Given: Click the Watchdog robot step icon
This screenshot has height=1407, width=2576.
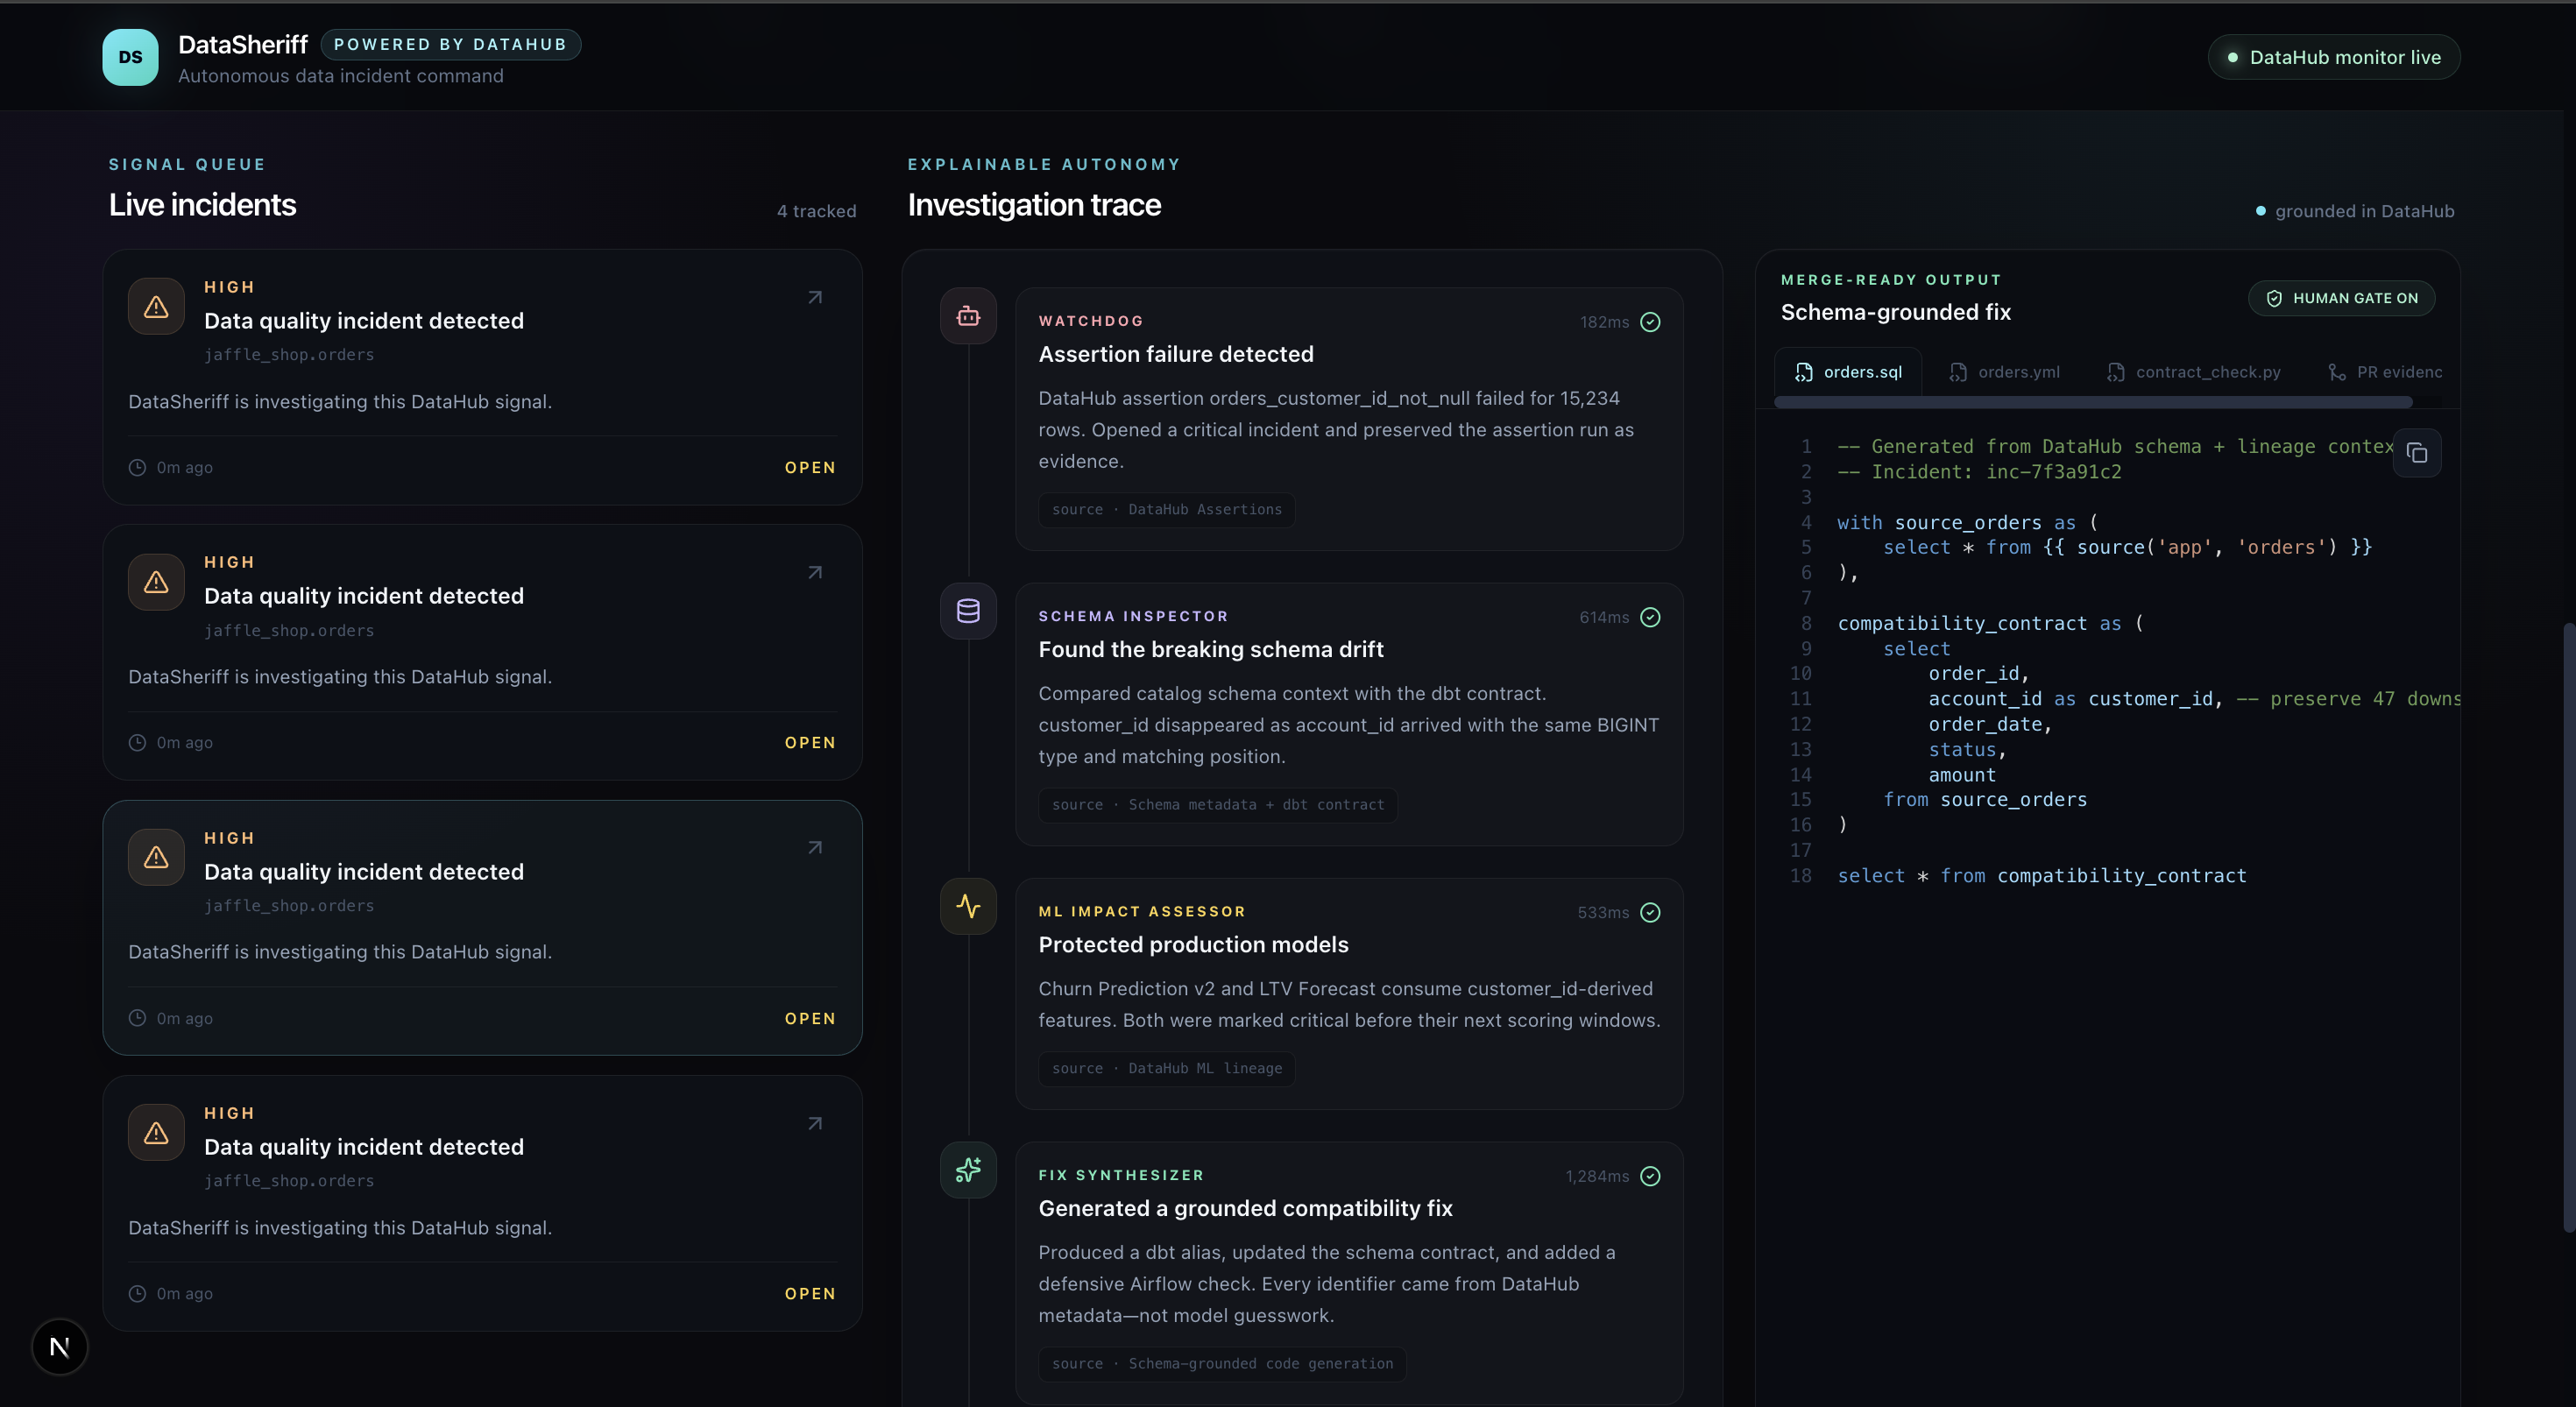Looking at the screenshot, I should (x=968, y=316).
